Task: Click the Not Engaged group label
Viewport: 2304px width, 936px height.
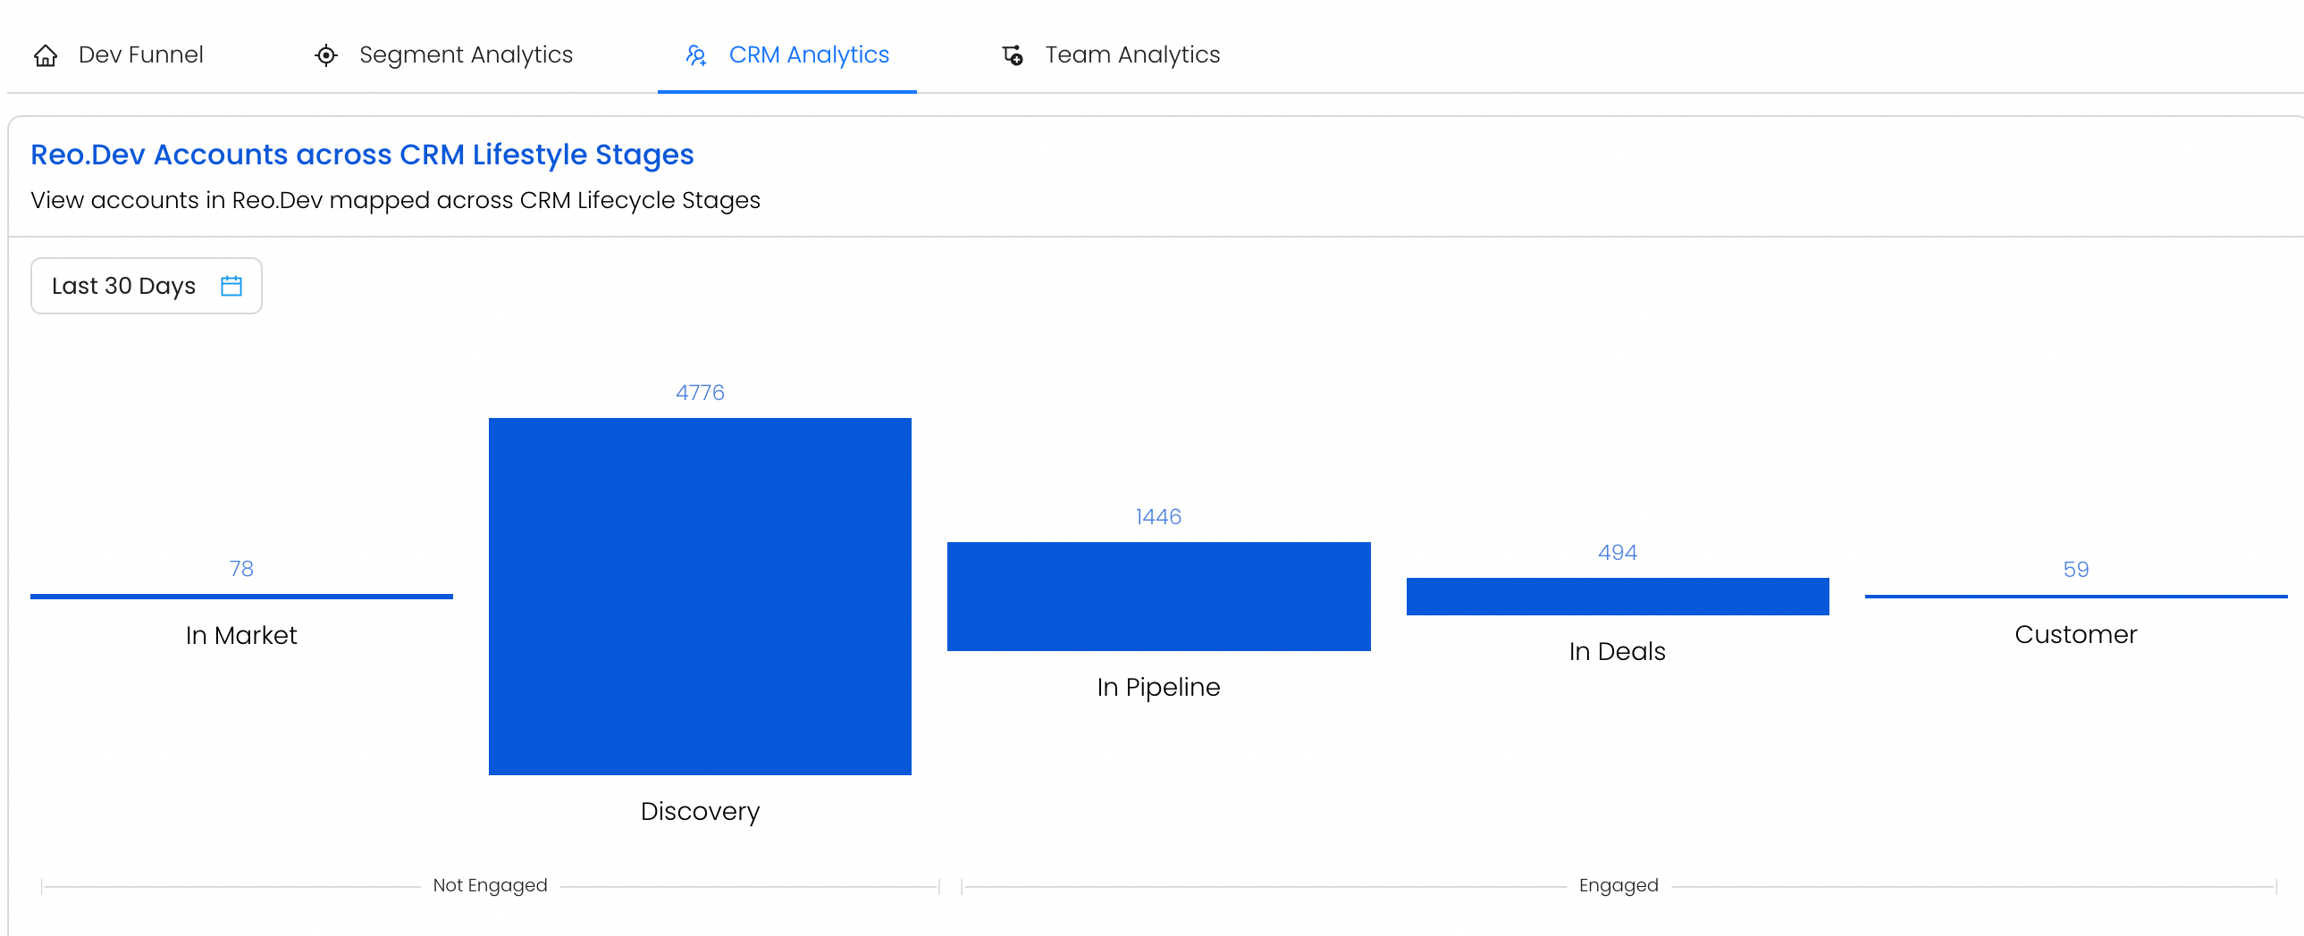Action: (x=490, y=885)
